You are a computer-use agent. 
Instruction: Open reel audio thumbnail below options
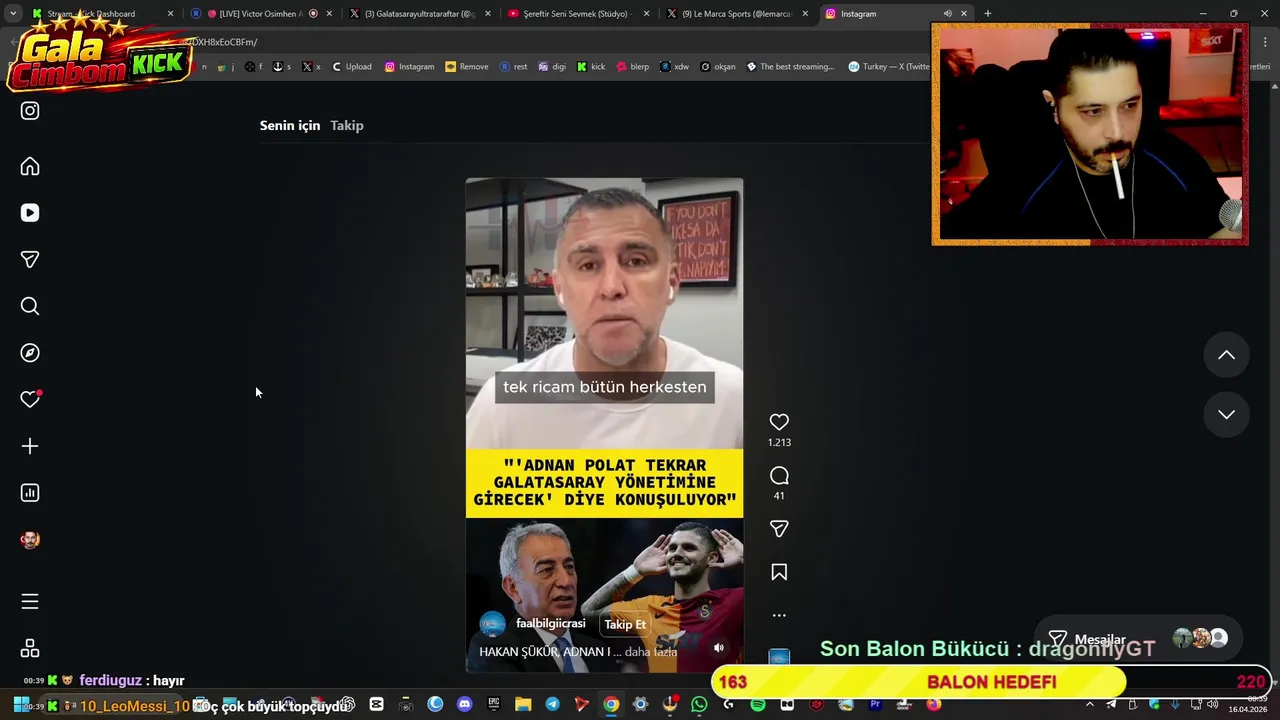(x=779, y=658)
